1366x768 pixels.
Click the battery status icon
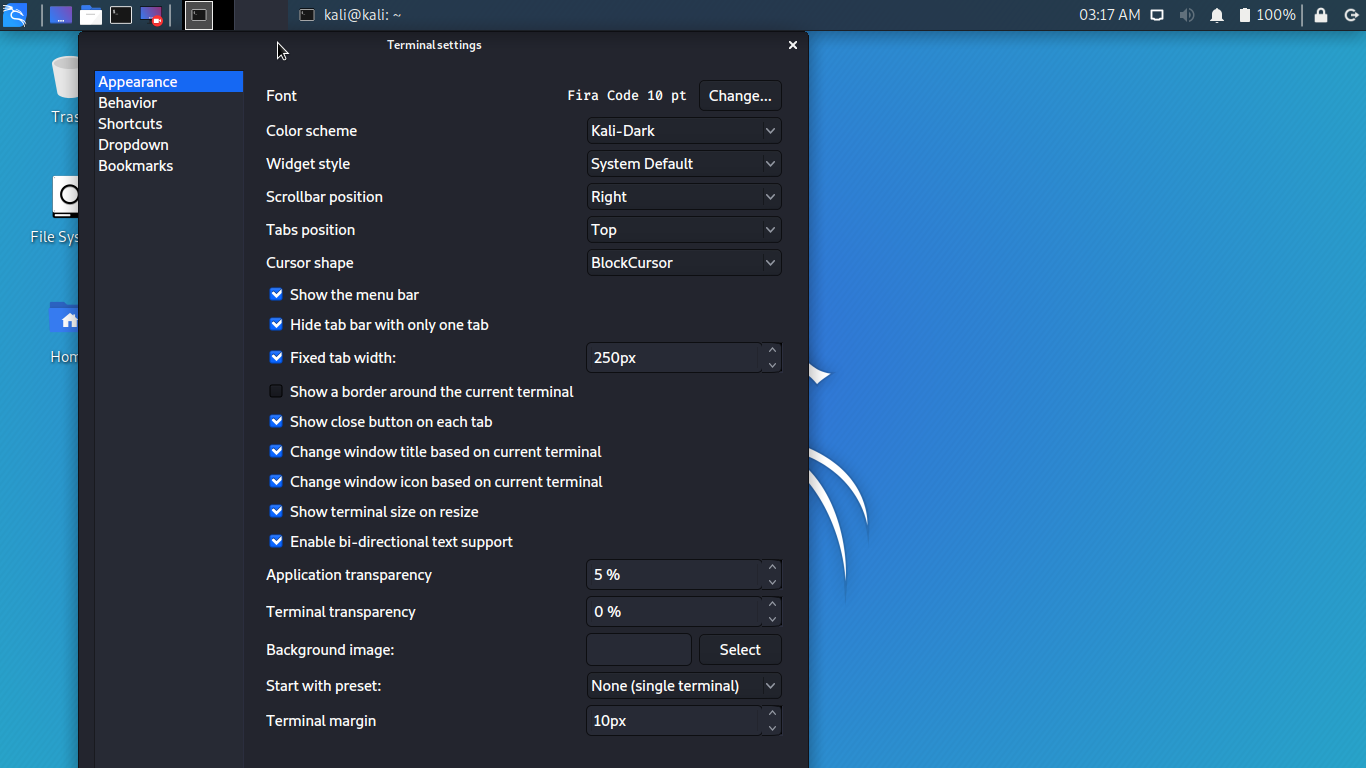click(x=1245, y=15)
